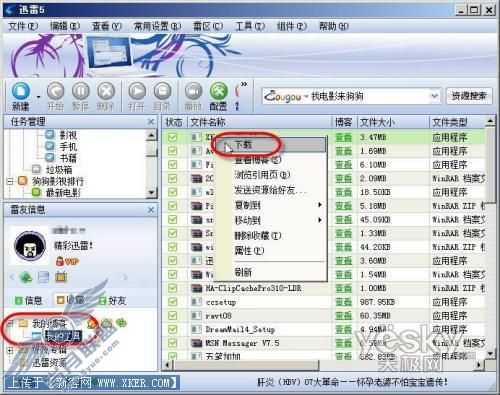The height and width of the screenshot is (395, 500).
Task: Click the 肝炎(HBV) ad link in status bar
Action: [x=352, y=382]
